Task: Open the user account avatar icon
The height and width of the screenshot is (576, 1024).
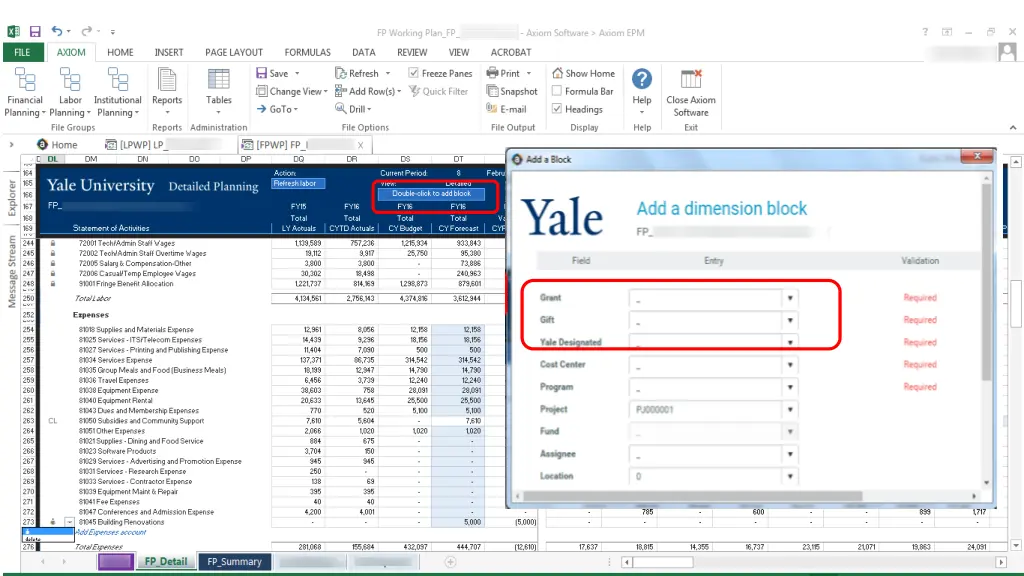Action: (1007, 52)
